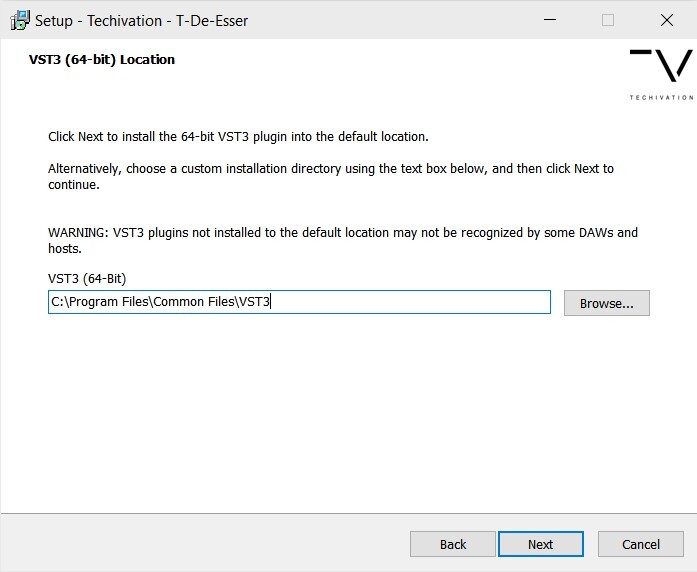Click the 'VST3 (64-Bit)' field label
This screenshot has width=697, height=572.
(x=87, y=279)
